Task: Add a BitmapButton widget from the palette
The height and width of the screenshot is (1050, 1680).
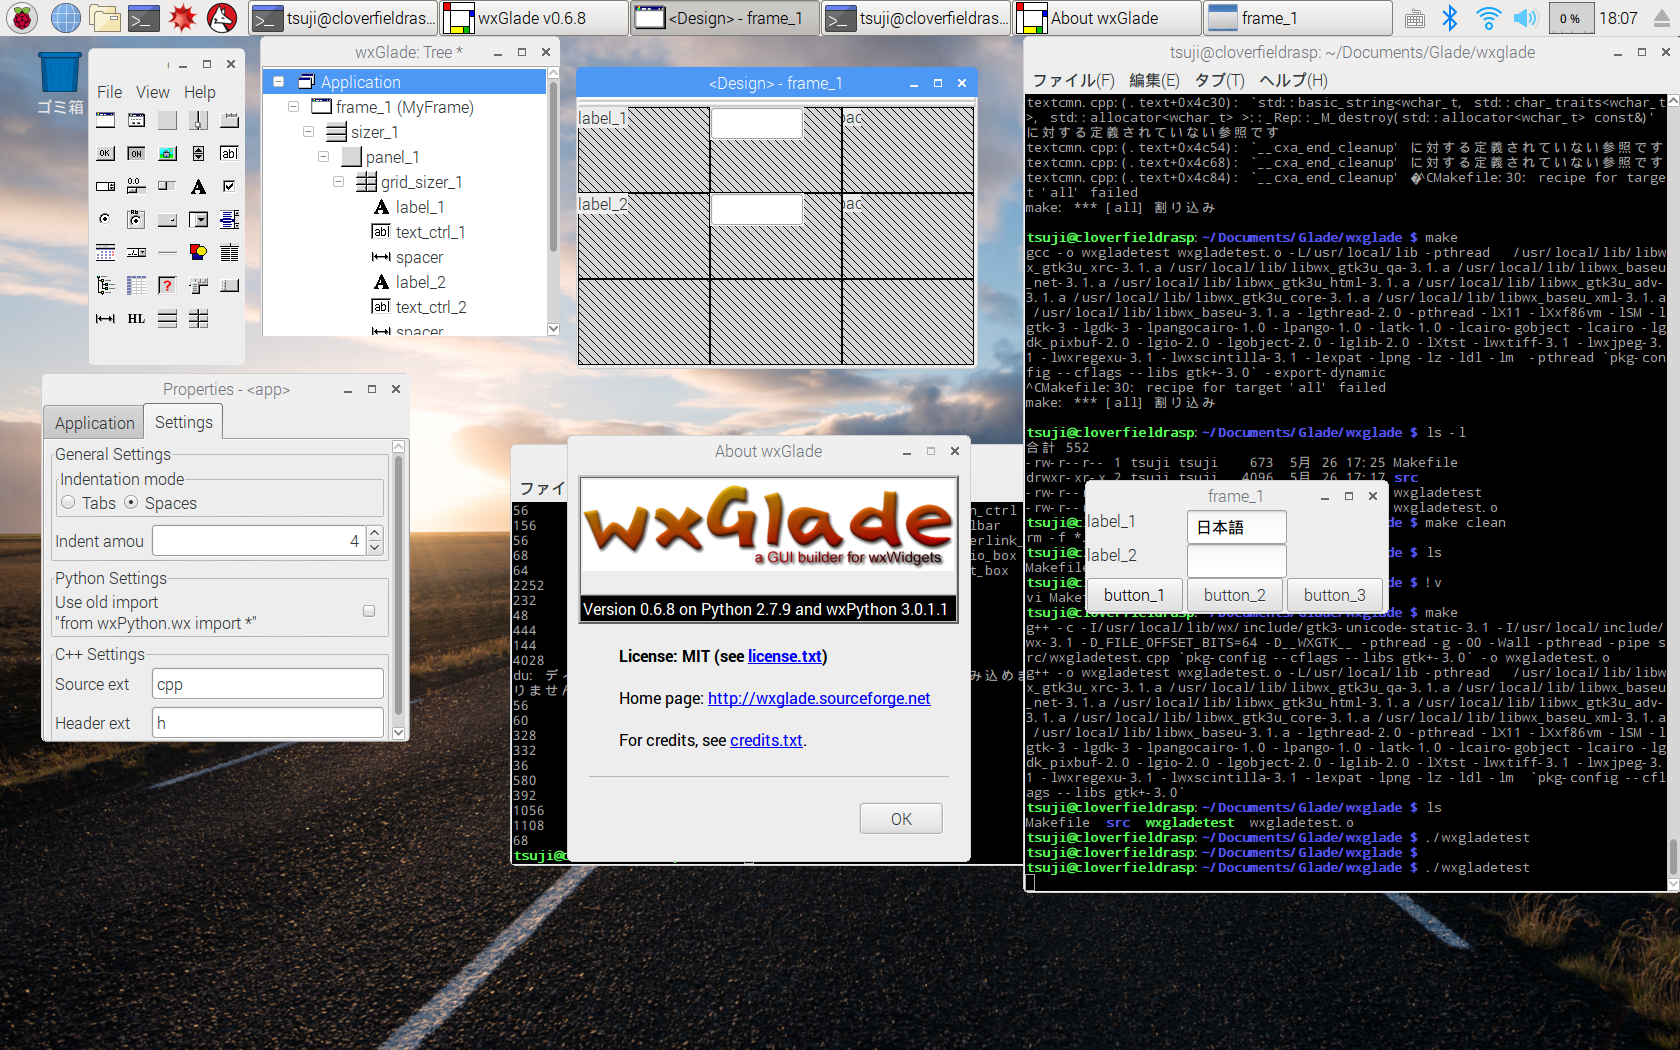Action: (167, 154)
